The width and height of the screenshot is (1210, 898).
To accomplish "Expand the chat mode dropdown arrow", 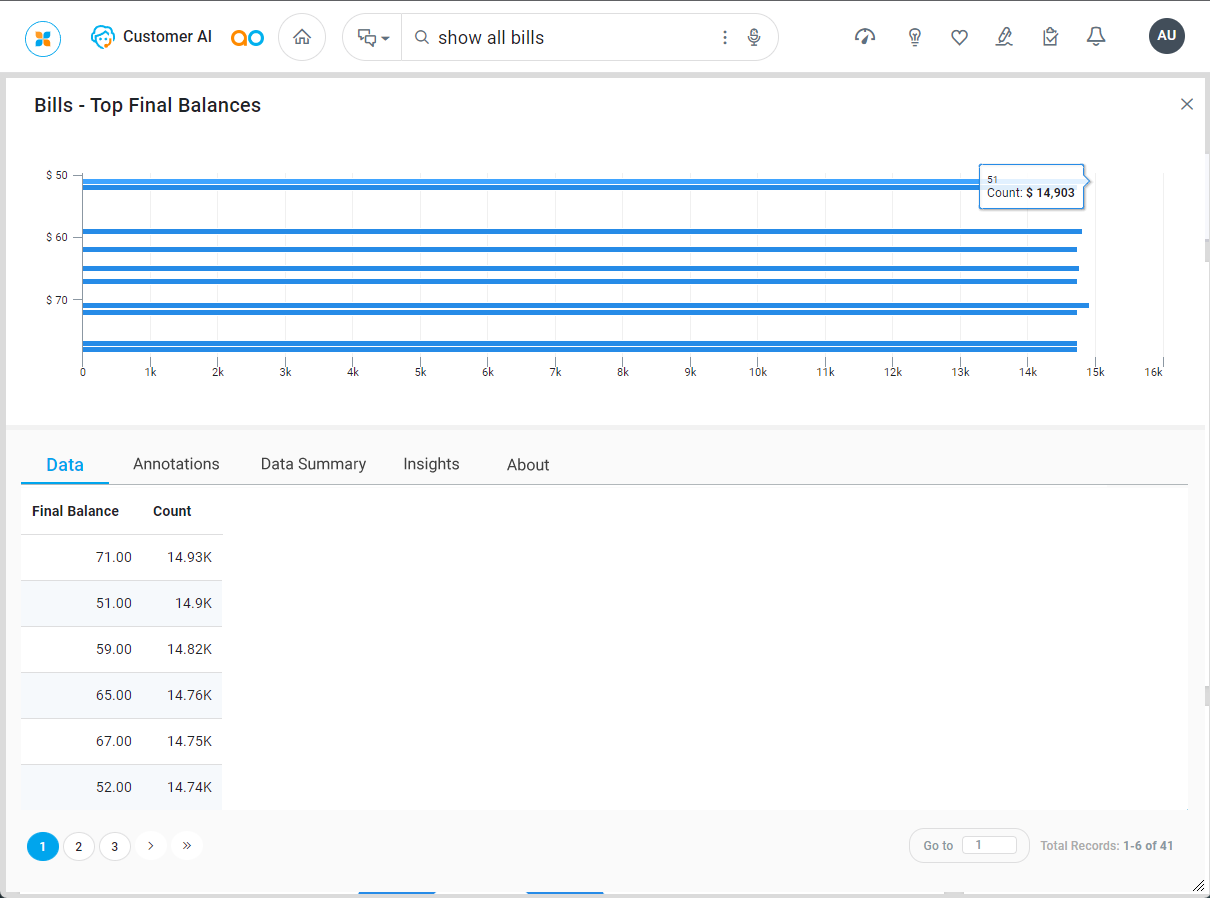I will 385,39.
